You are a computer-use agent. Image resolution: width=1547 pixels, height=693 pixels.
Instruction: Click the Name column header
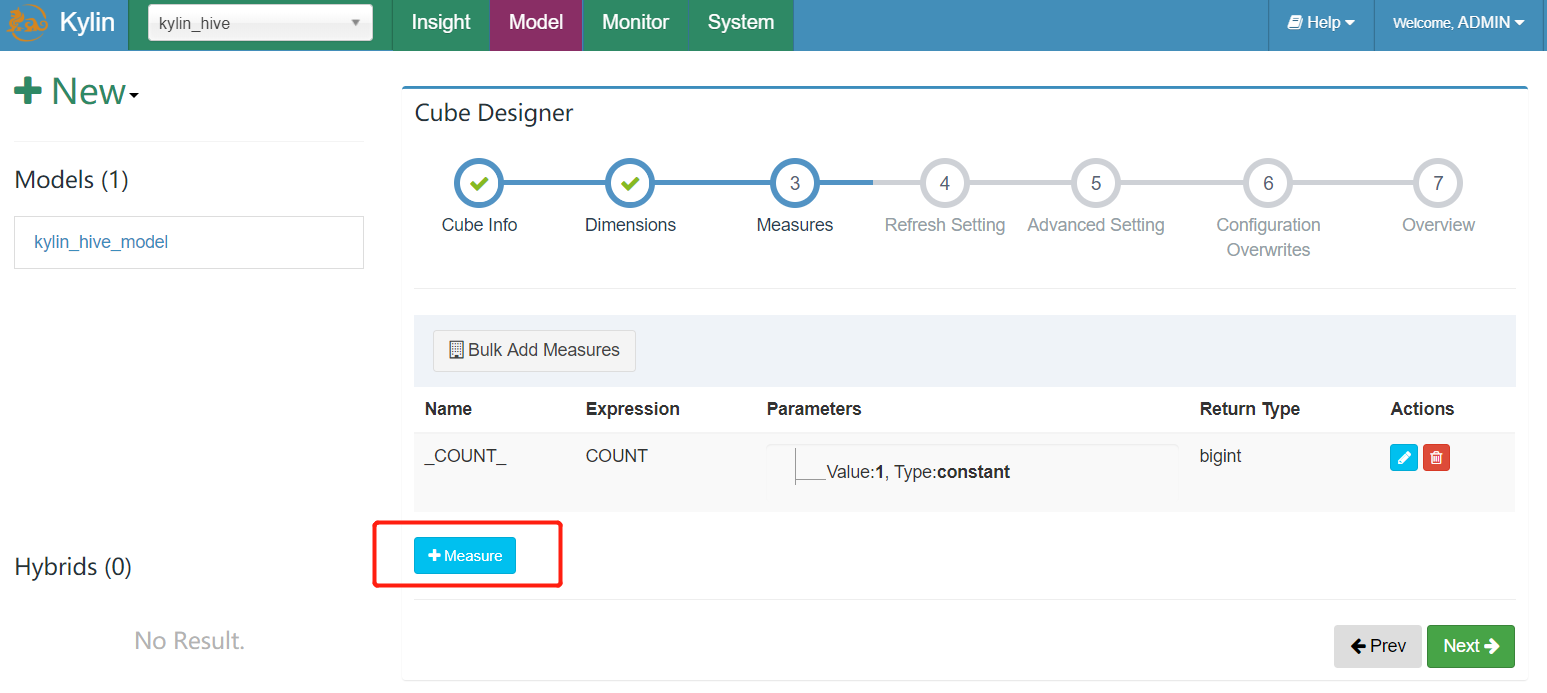(x=448, y=409)
